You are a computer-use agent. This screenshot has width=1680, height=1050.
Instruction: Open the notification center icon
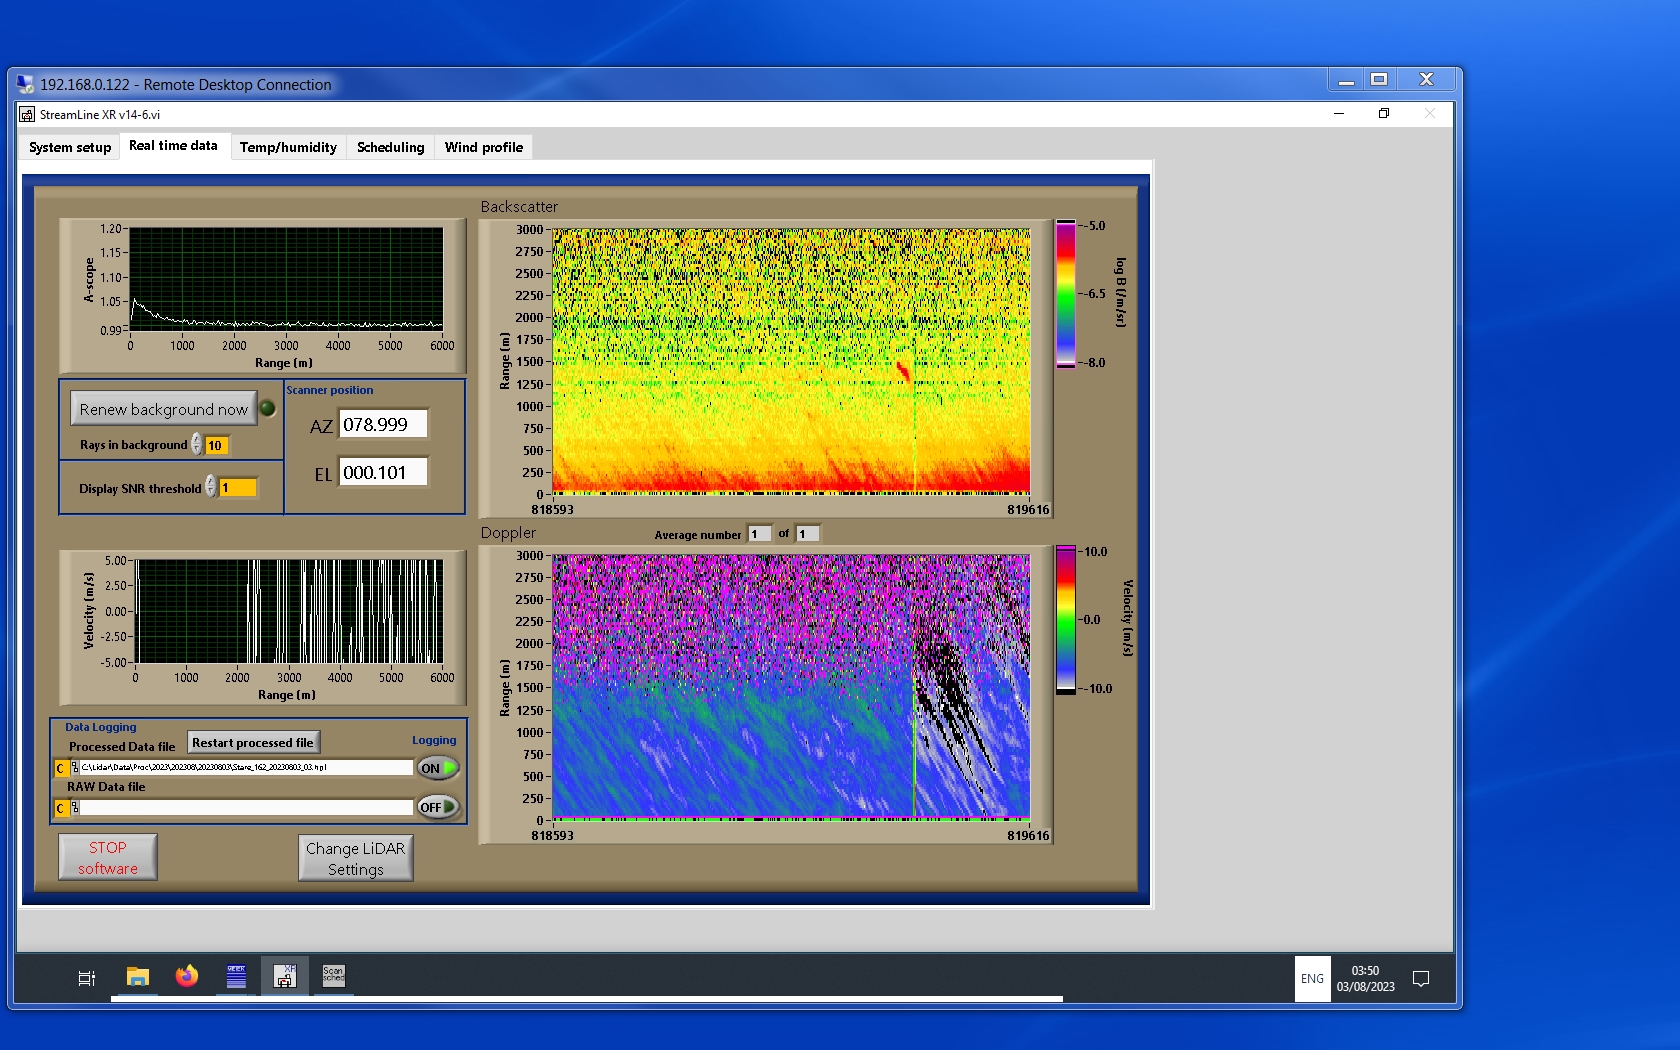point(1420,979)
